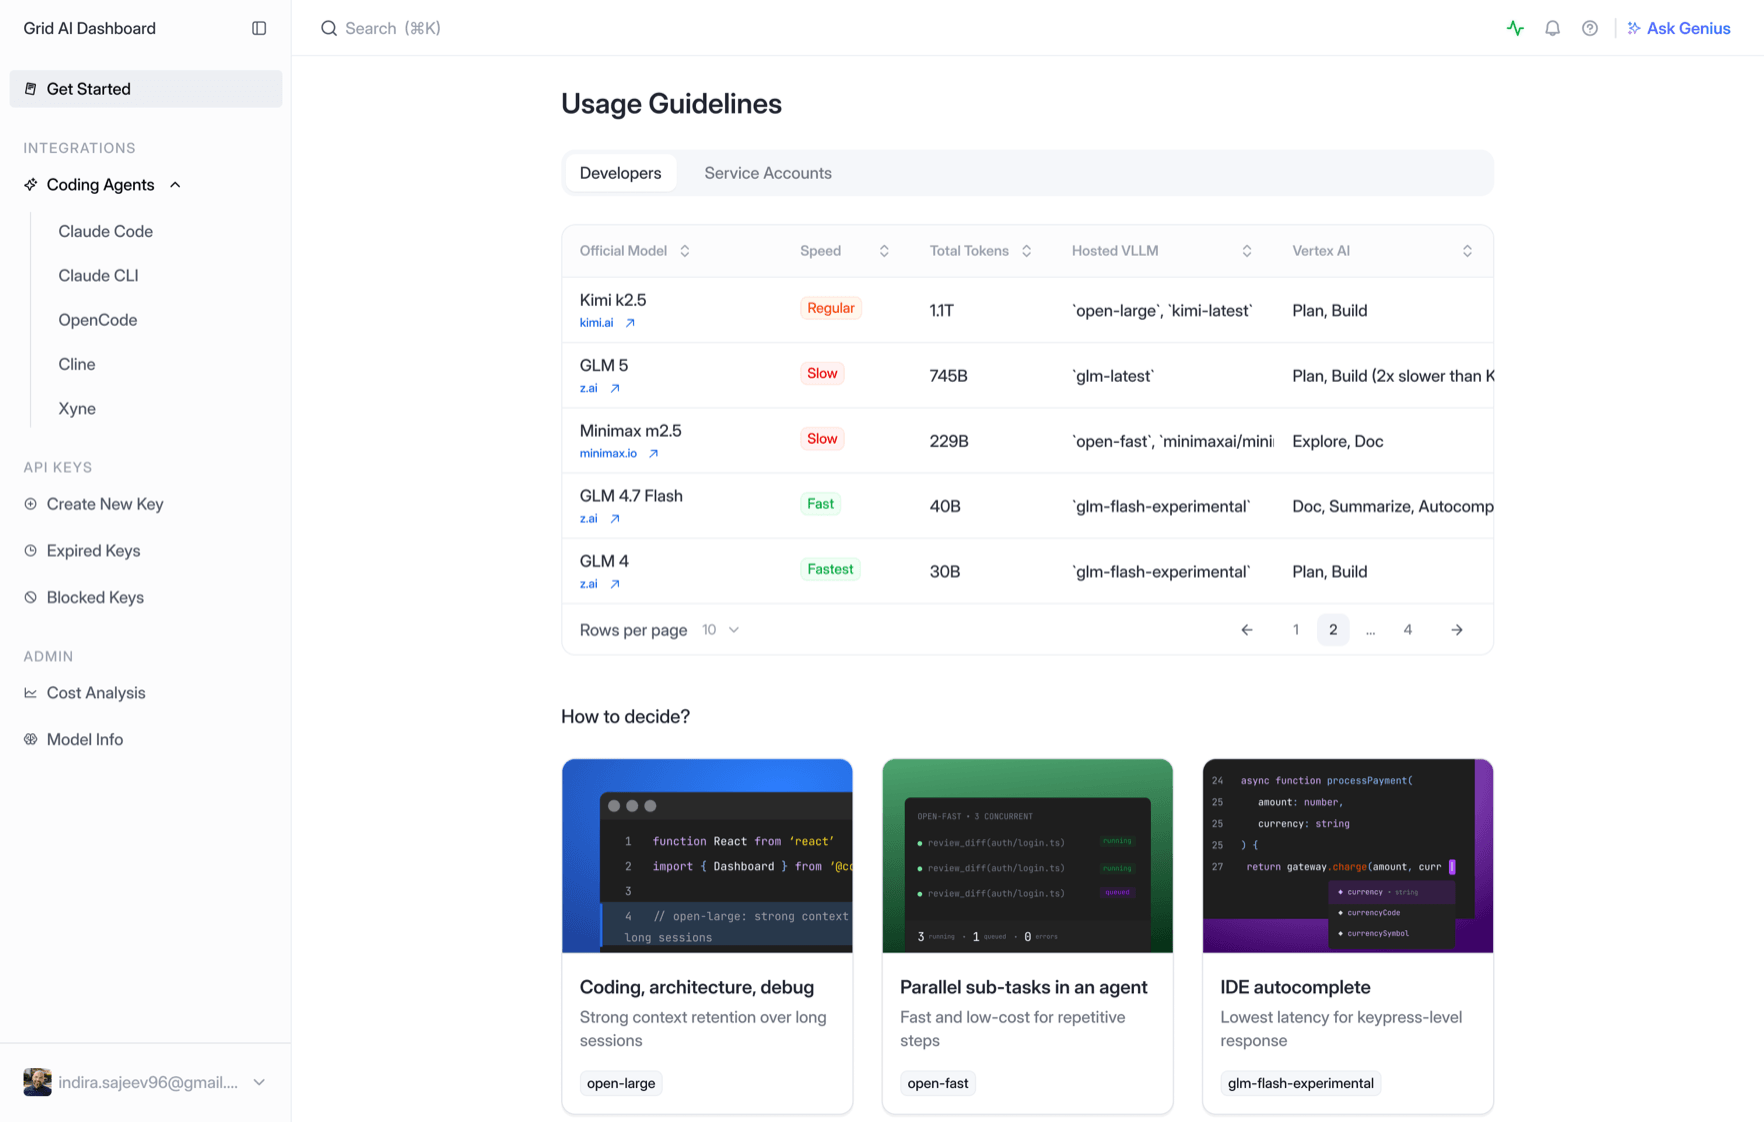The width and height of the screenshot is (1764, 1122).
Task: Click the glm-flash-experimental tag on card
Action: tap(1300, 1083)
